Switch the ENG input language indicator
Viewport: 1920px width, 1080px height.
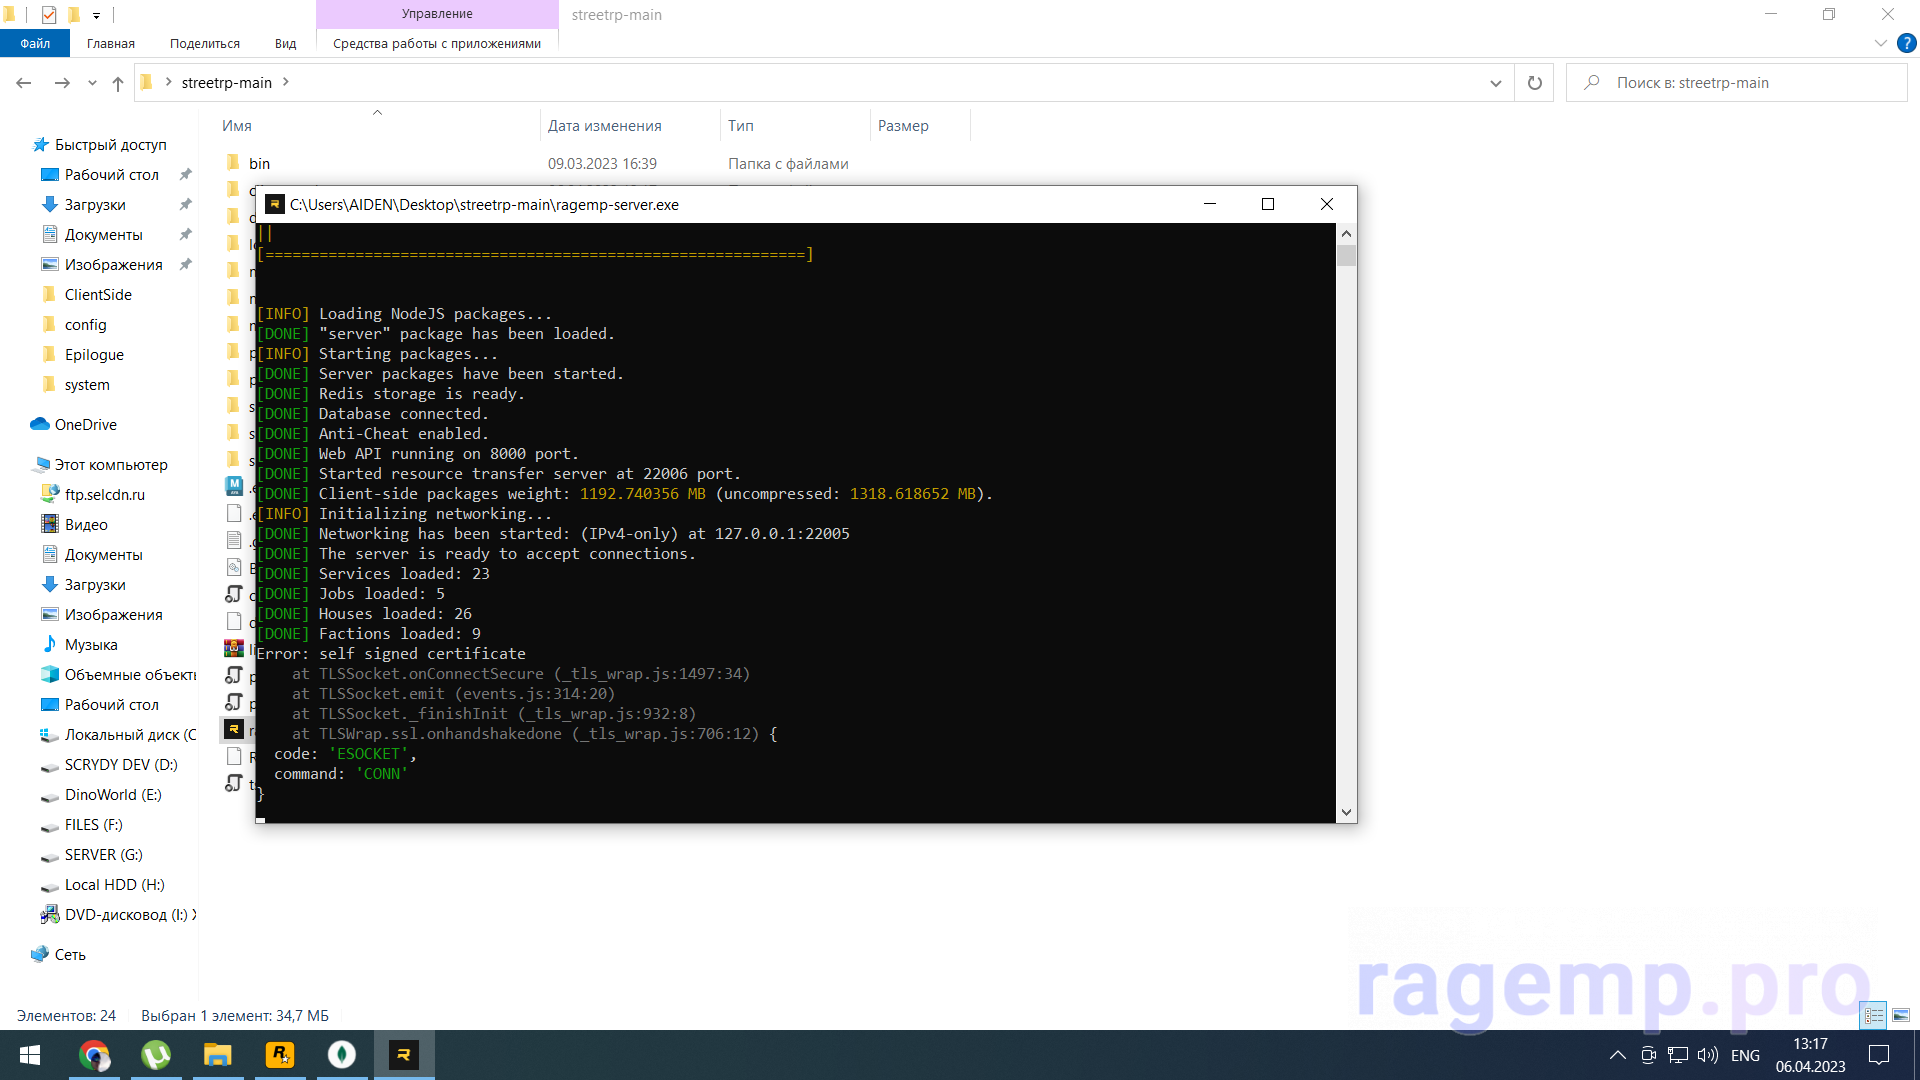click(1745, 1055)
